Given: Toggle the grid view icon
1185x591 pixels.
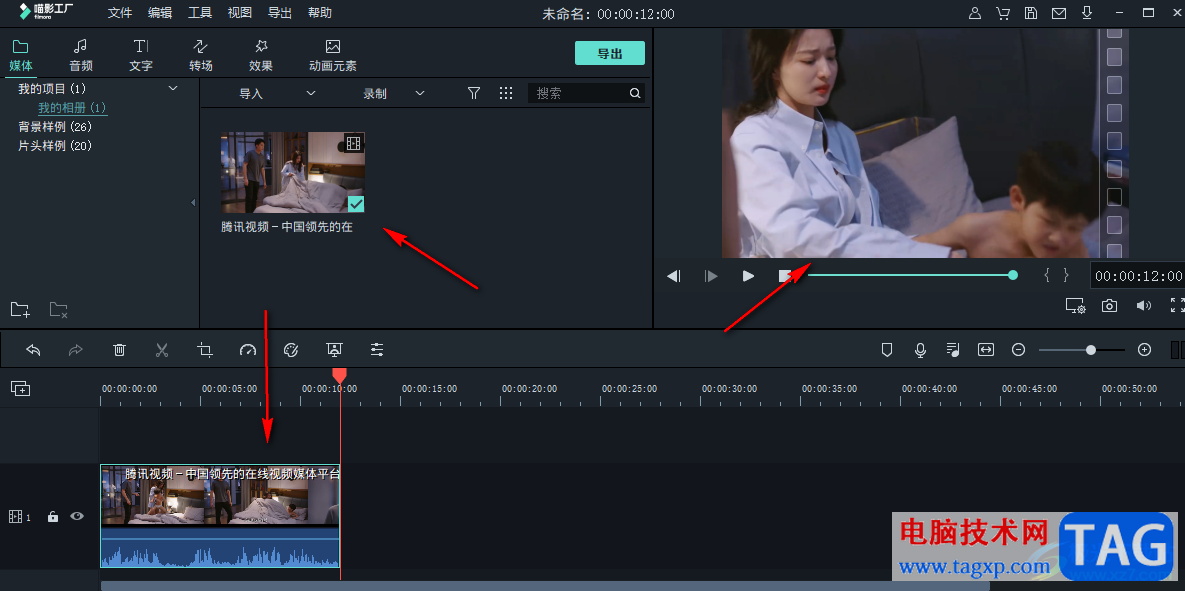Looking at the screenshot, I should point(506,93).
